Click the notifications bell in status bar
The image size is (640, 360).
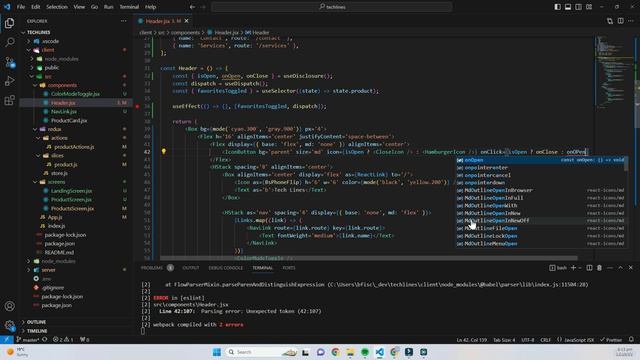(x=631, y=340)
